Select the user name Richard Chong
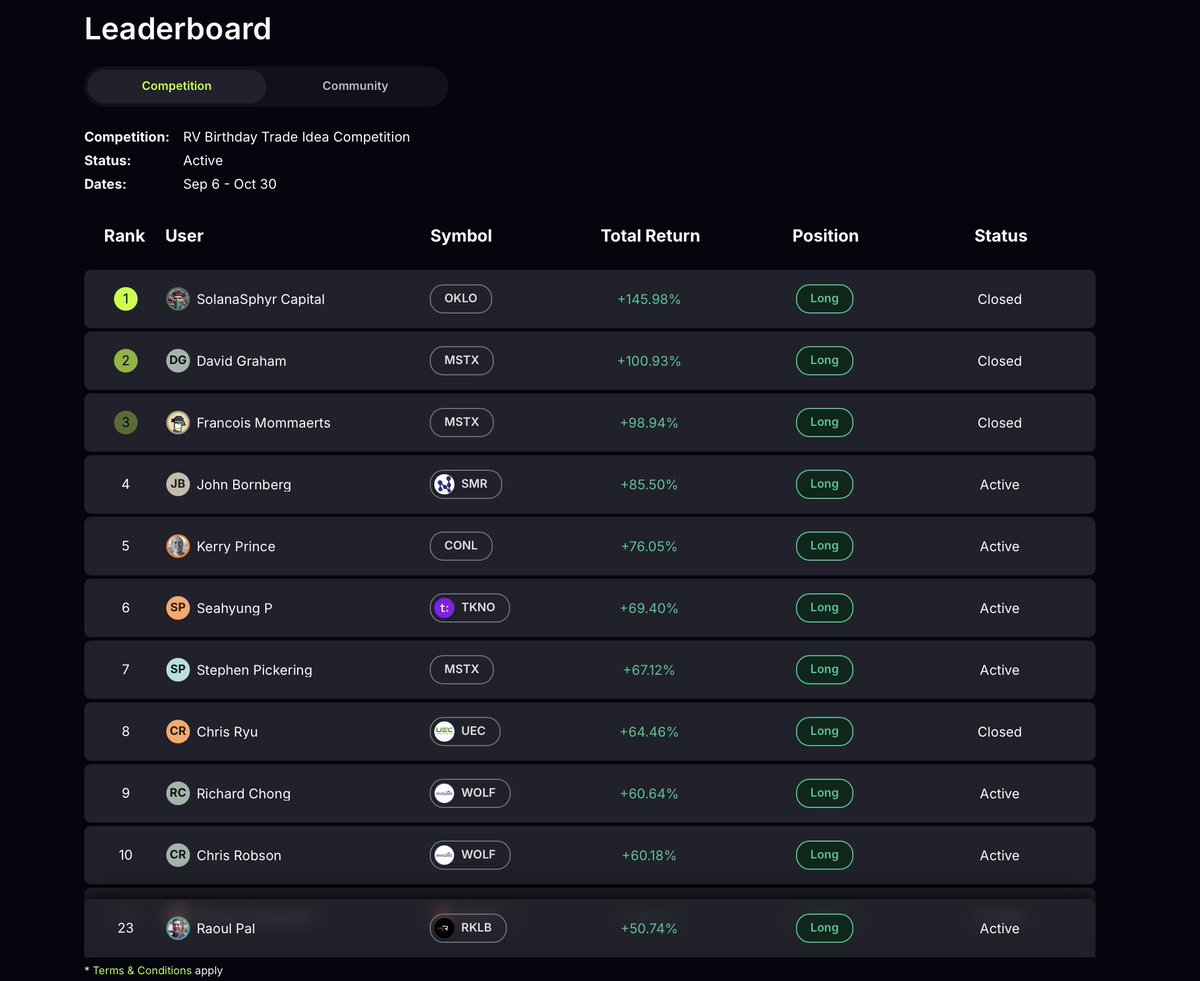 pos(243,794)
